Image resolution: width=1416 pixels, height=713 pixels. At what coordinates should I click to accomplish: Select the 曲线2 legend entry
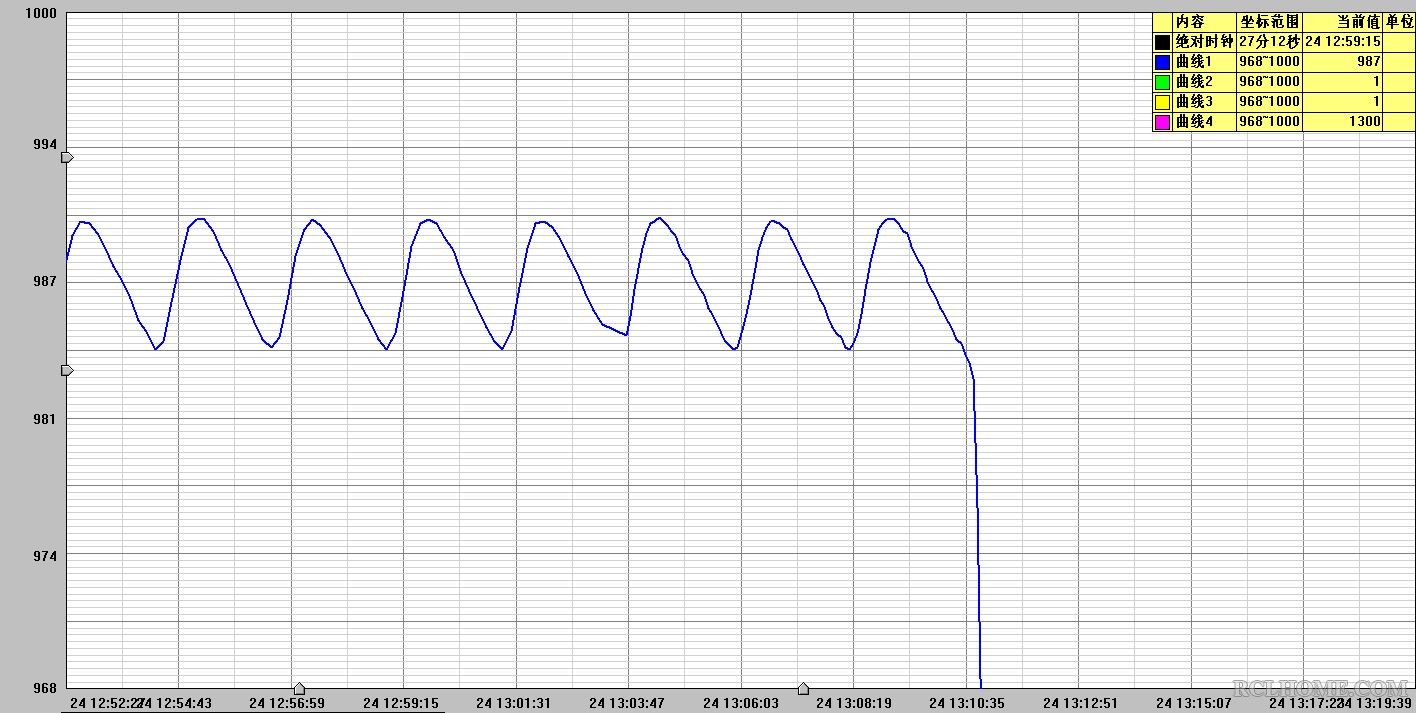(1204, 82)
